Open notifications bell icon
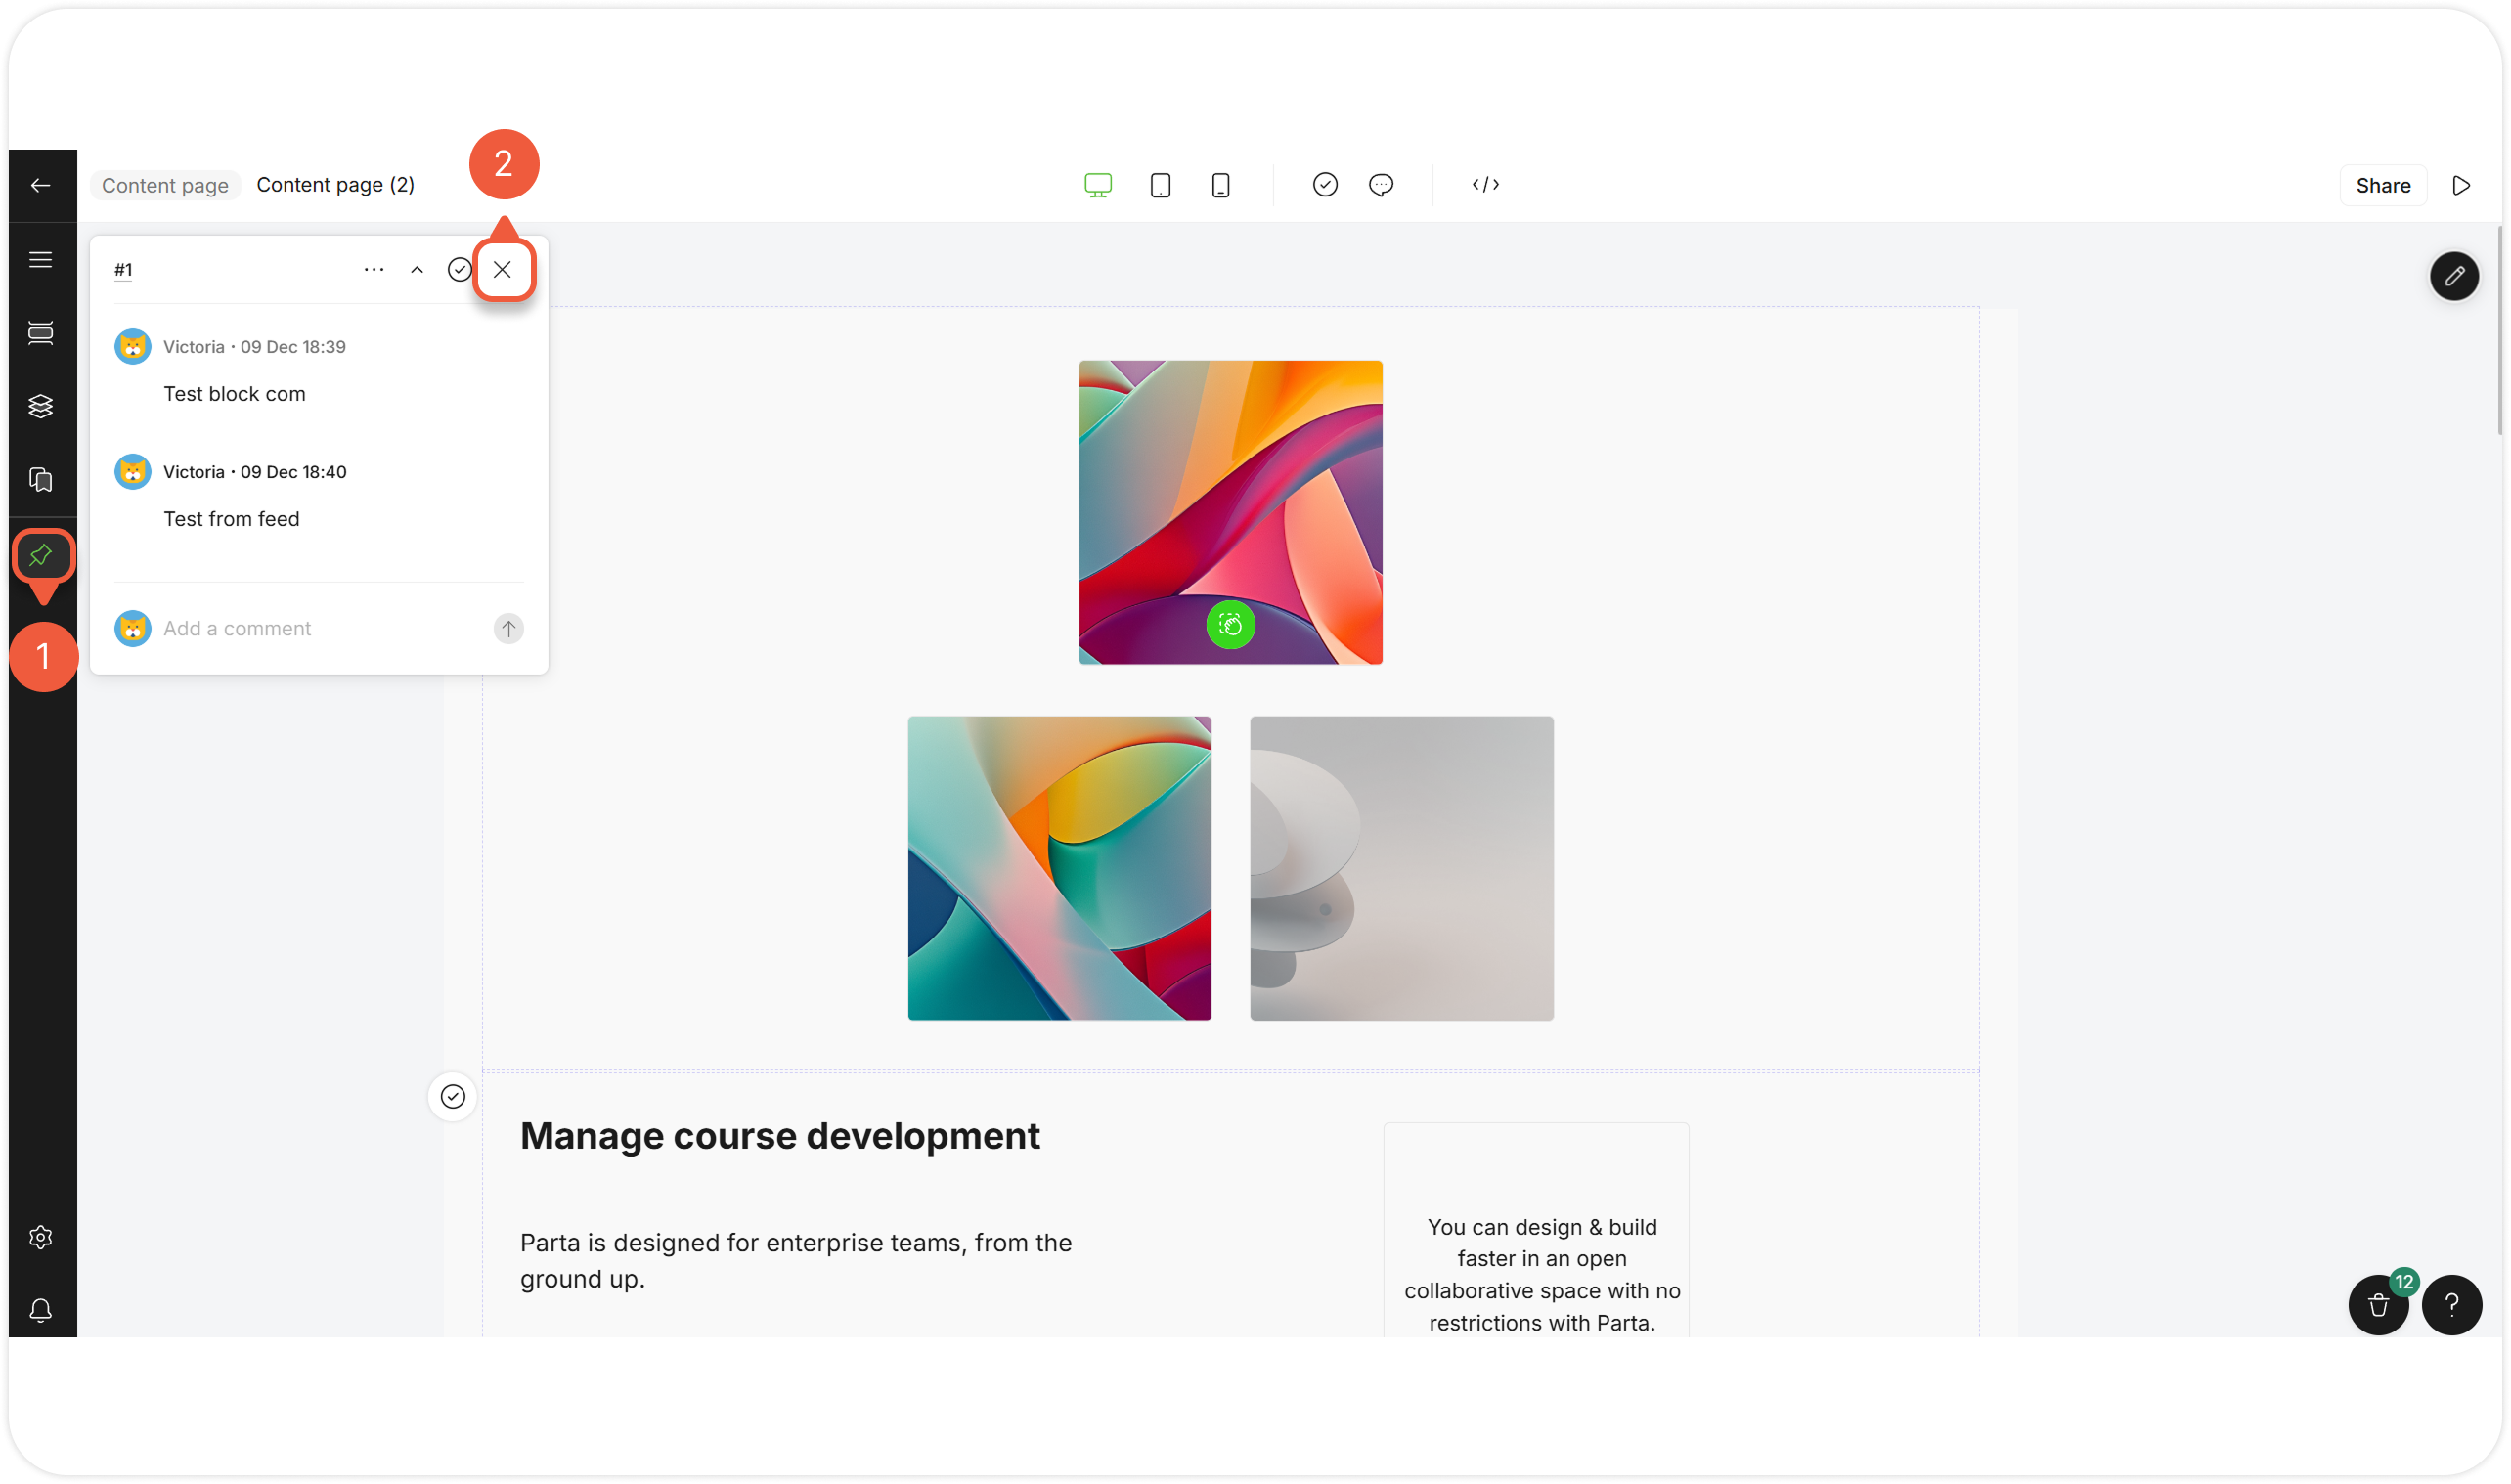 (40, 1310)
